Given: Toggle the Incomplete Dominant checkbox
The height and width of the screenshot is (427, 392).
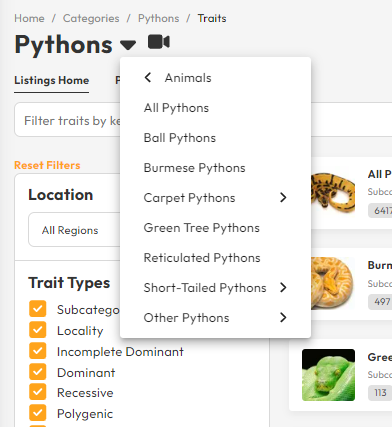Looking at the screenshot, I should (x=38, y=351).
